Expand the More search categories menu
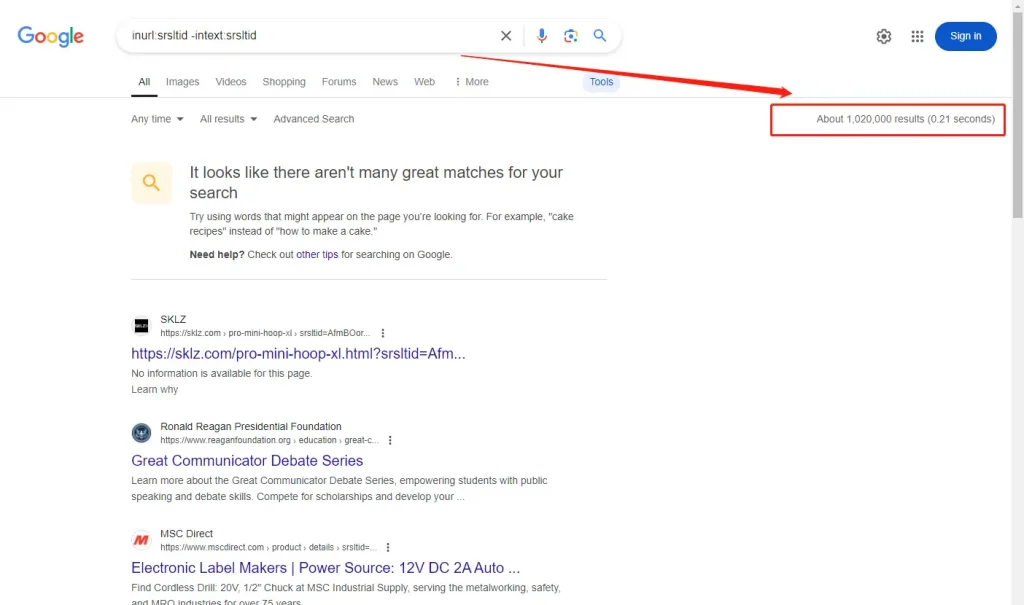 tap(472, 82)
